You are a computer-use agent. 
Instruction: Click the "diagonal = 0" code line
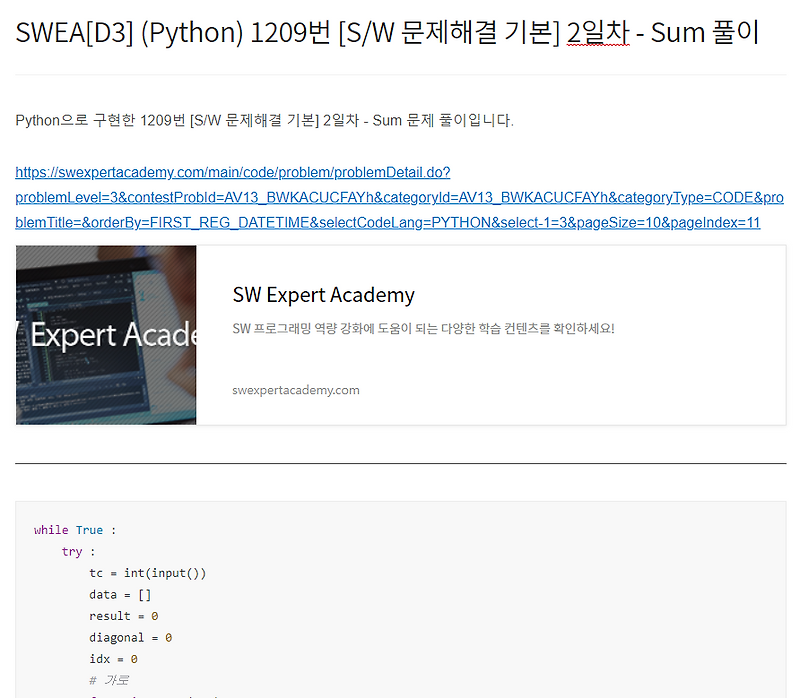point(132,637)
